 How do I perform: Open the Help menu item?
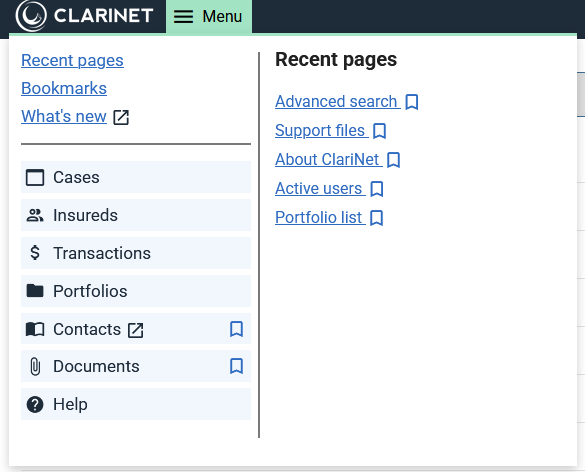(136, 404)
